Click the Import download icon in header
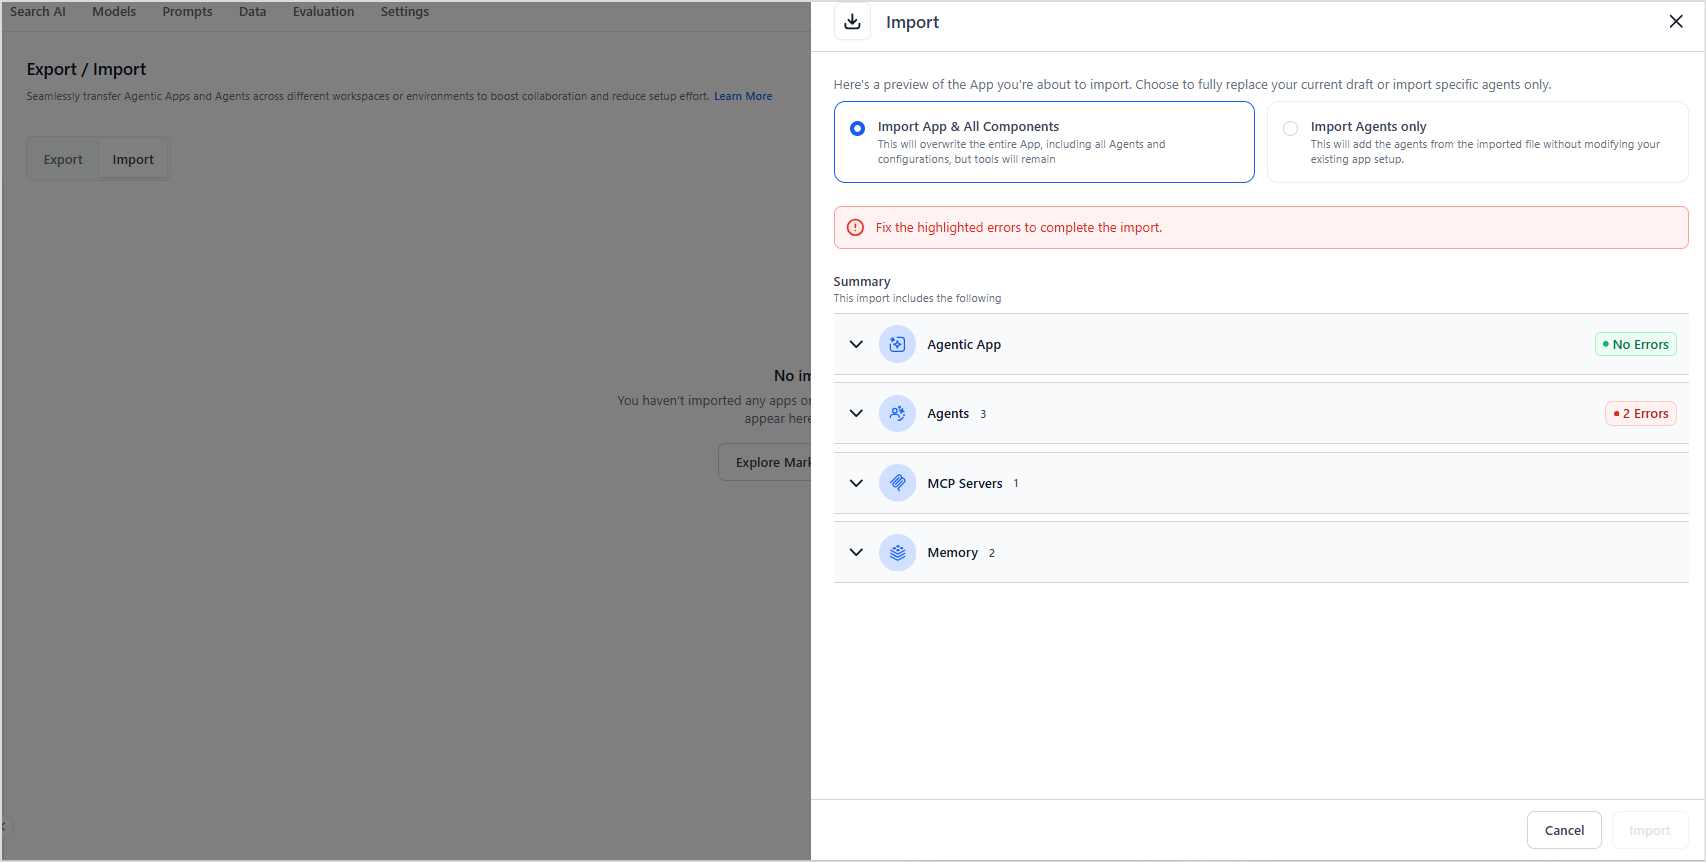Image resolution: width=1706 pixels, height=862 pixels. (852, 22)
